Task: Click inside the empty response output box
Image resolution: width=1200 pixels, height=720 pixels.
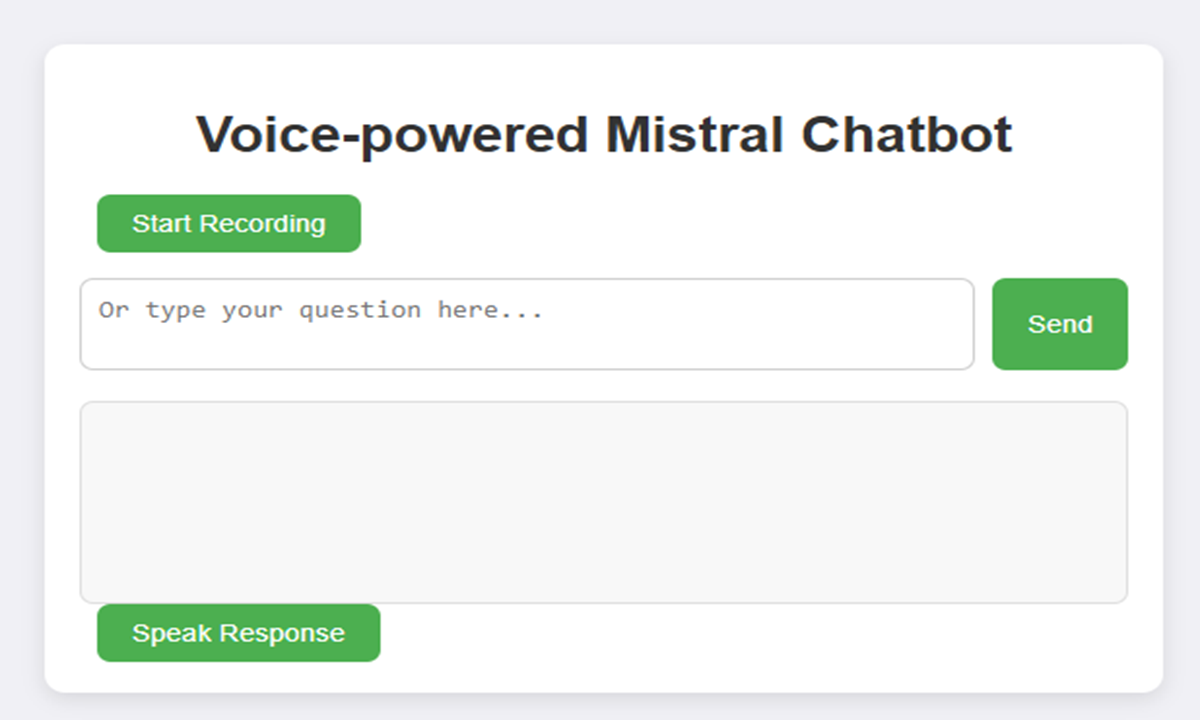Action: [x=604, y=503]
